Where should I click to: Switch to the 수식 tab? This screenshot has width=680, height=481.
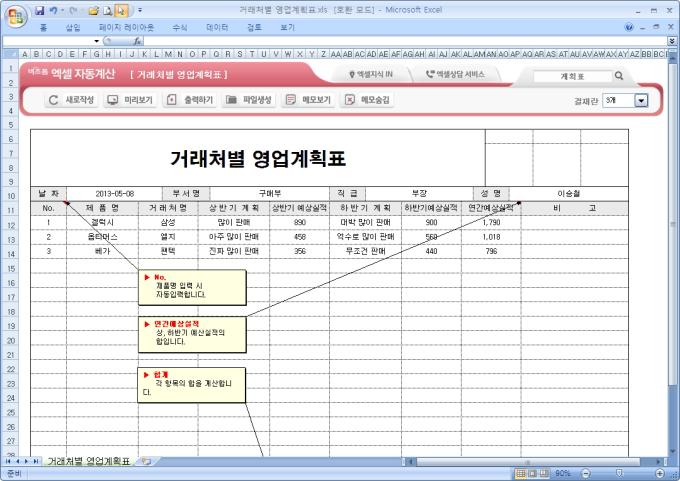180,27
